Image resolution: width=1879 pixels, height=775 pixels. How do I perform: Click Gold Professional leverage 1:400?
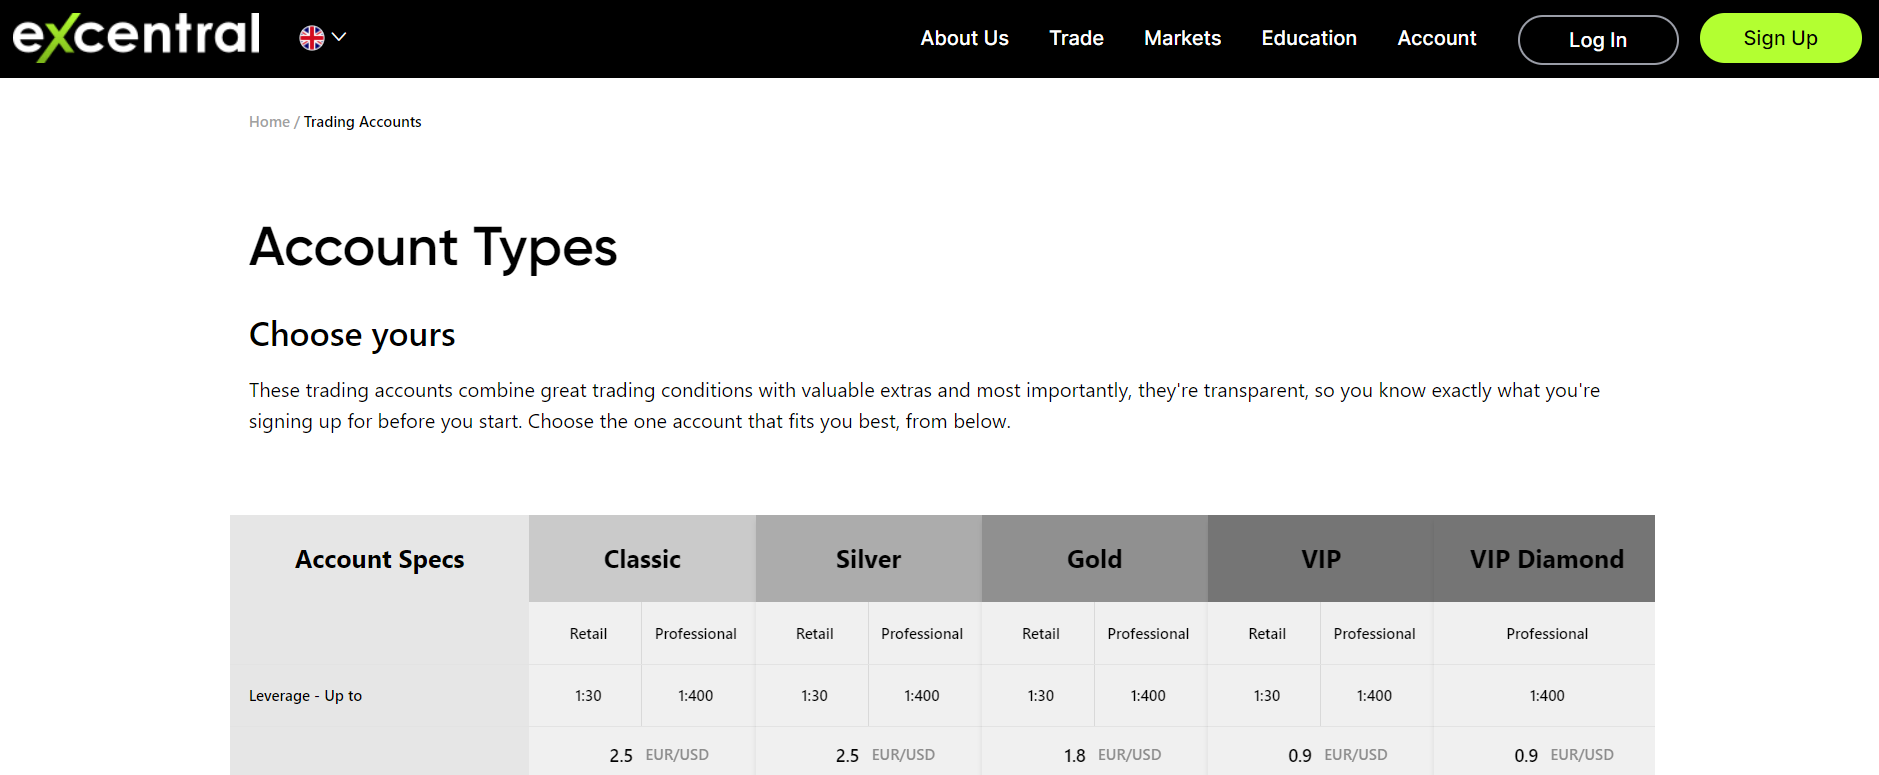coord(1148,696)
